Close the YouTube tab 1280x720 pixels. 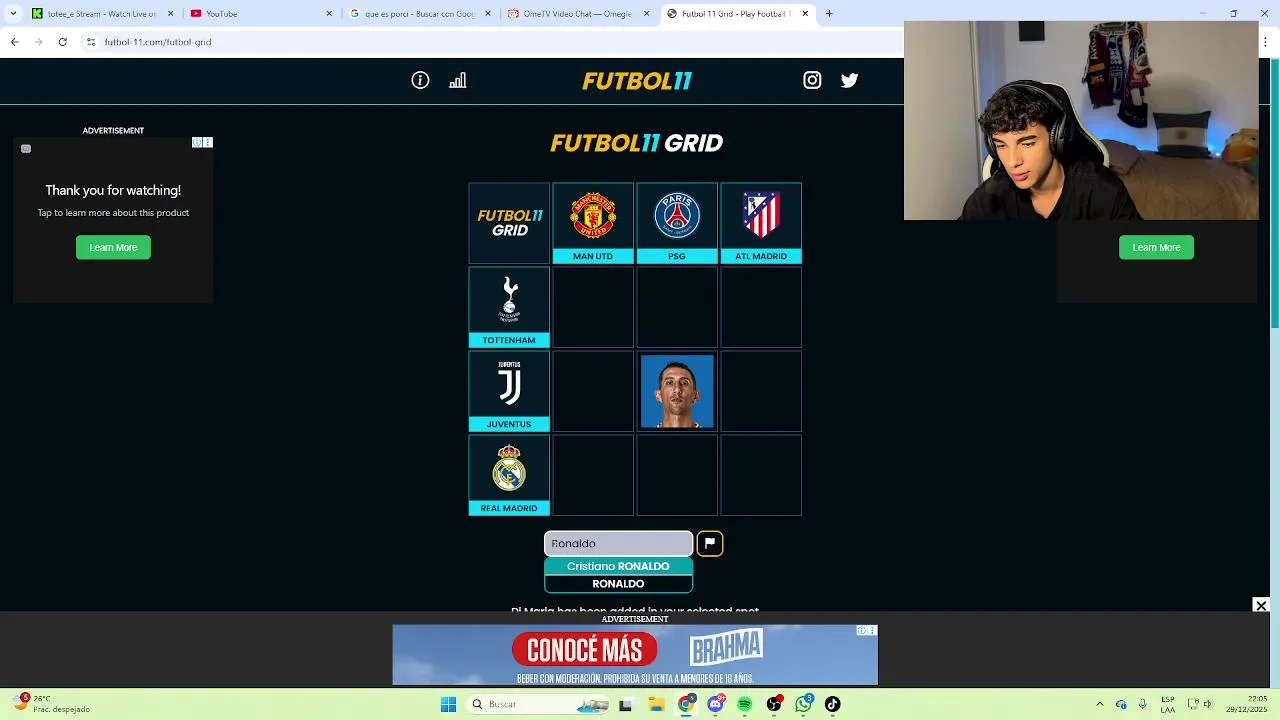329,14
